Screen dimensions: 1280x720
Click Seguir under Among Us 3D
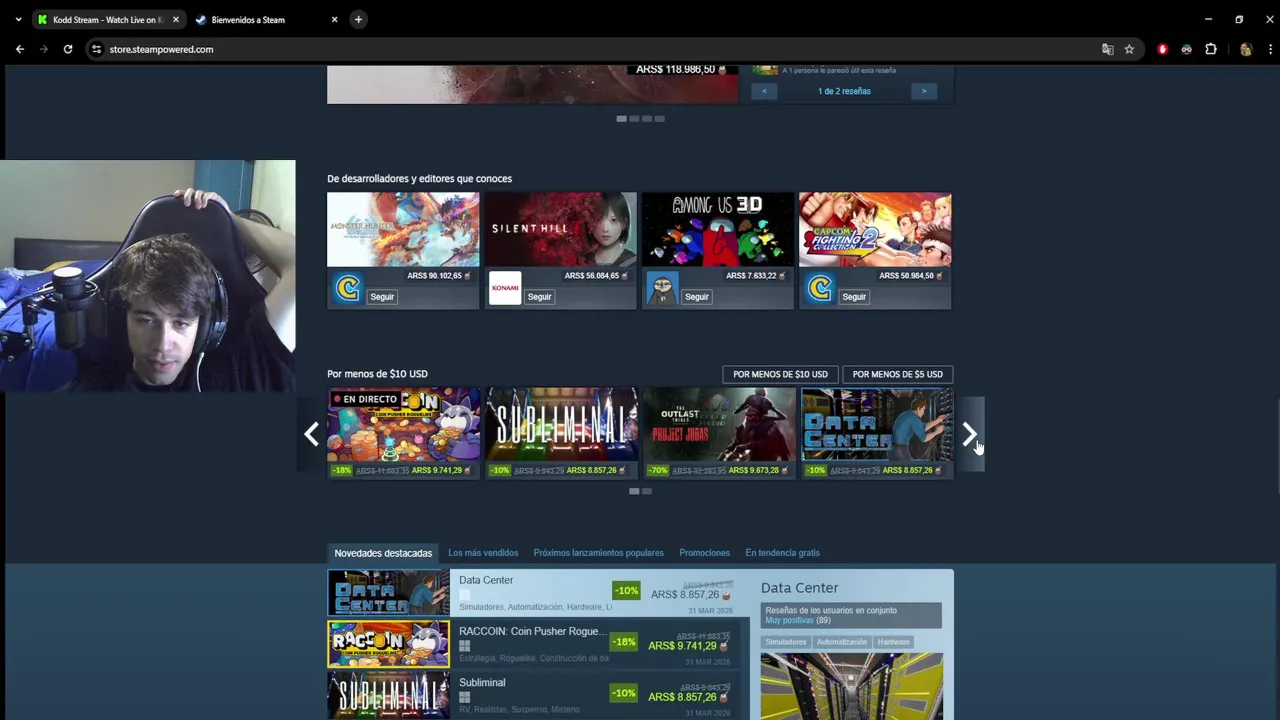[697, 297]
